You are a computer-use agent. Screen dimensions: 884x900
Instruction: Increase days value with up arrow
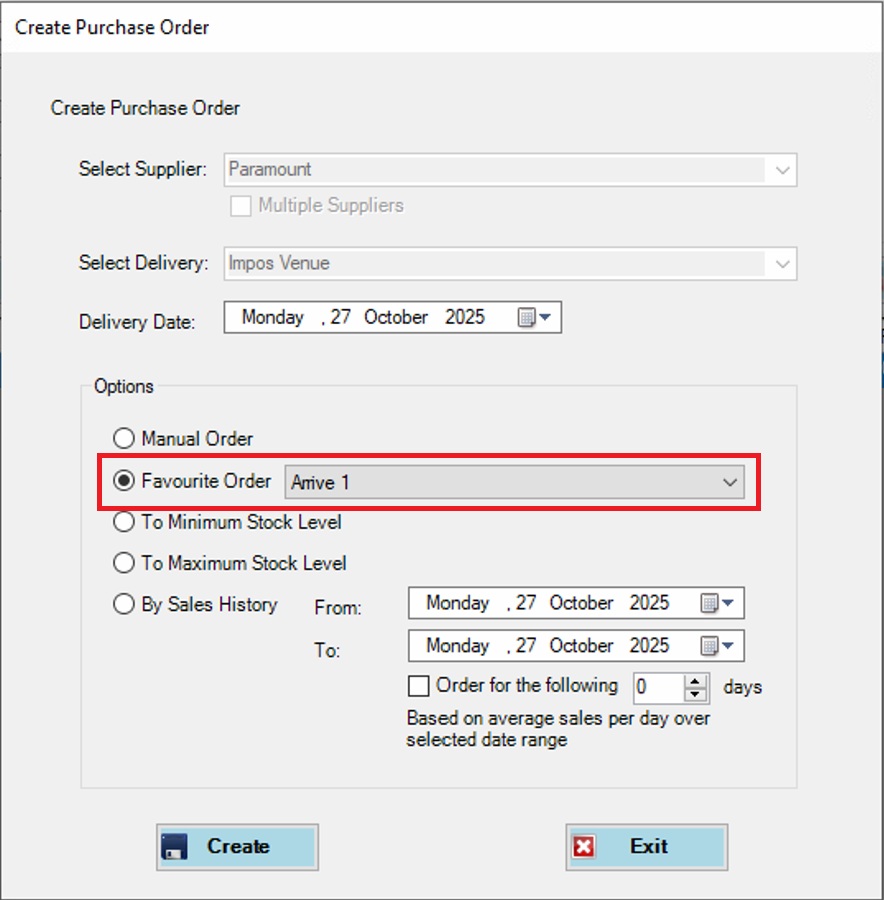click(x=695, y=680)
